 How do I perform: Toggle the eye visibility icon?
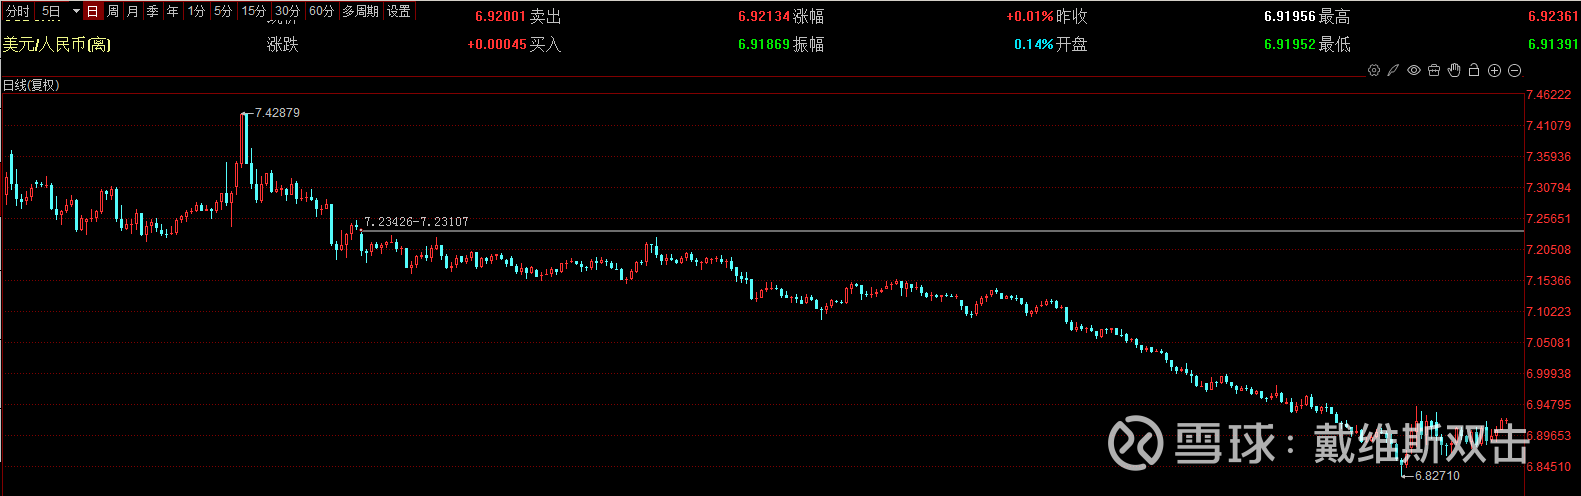click(x=1414, y=70)
